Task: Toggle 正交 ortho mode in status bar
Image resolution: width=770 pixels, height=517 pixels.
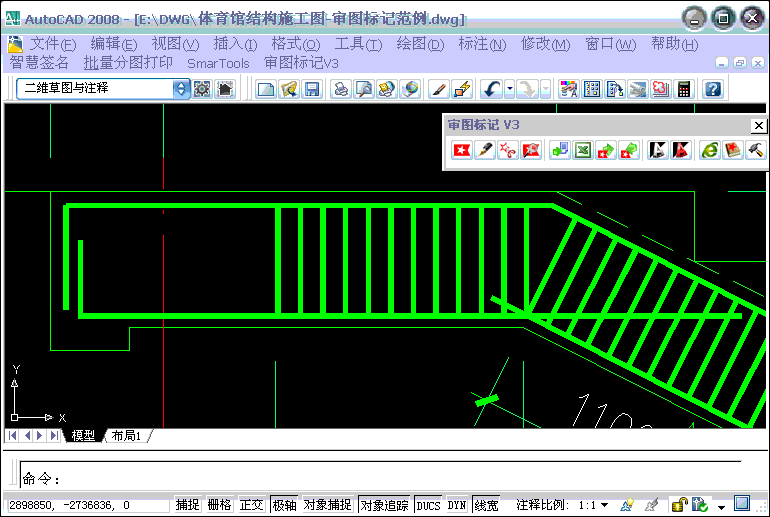Action: pos(251,505)
